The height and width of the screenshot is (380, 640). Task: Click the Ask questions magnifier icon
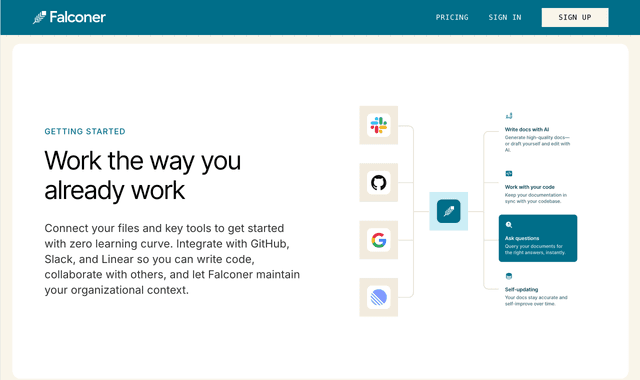coord(509,225)
